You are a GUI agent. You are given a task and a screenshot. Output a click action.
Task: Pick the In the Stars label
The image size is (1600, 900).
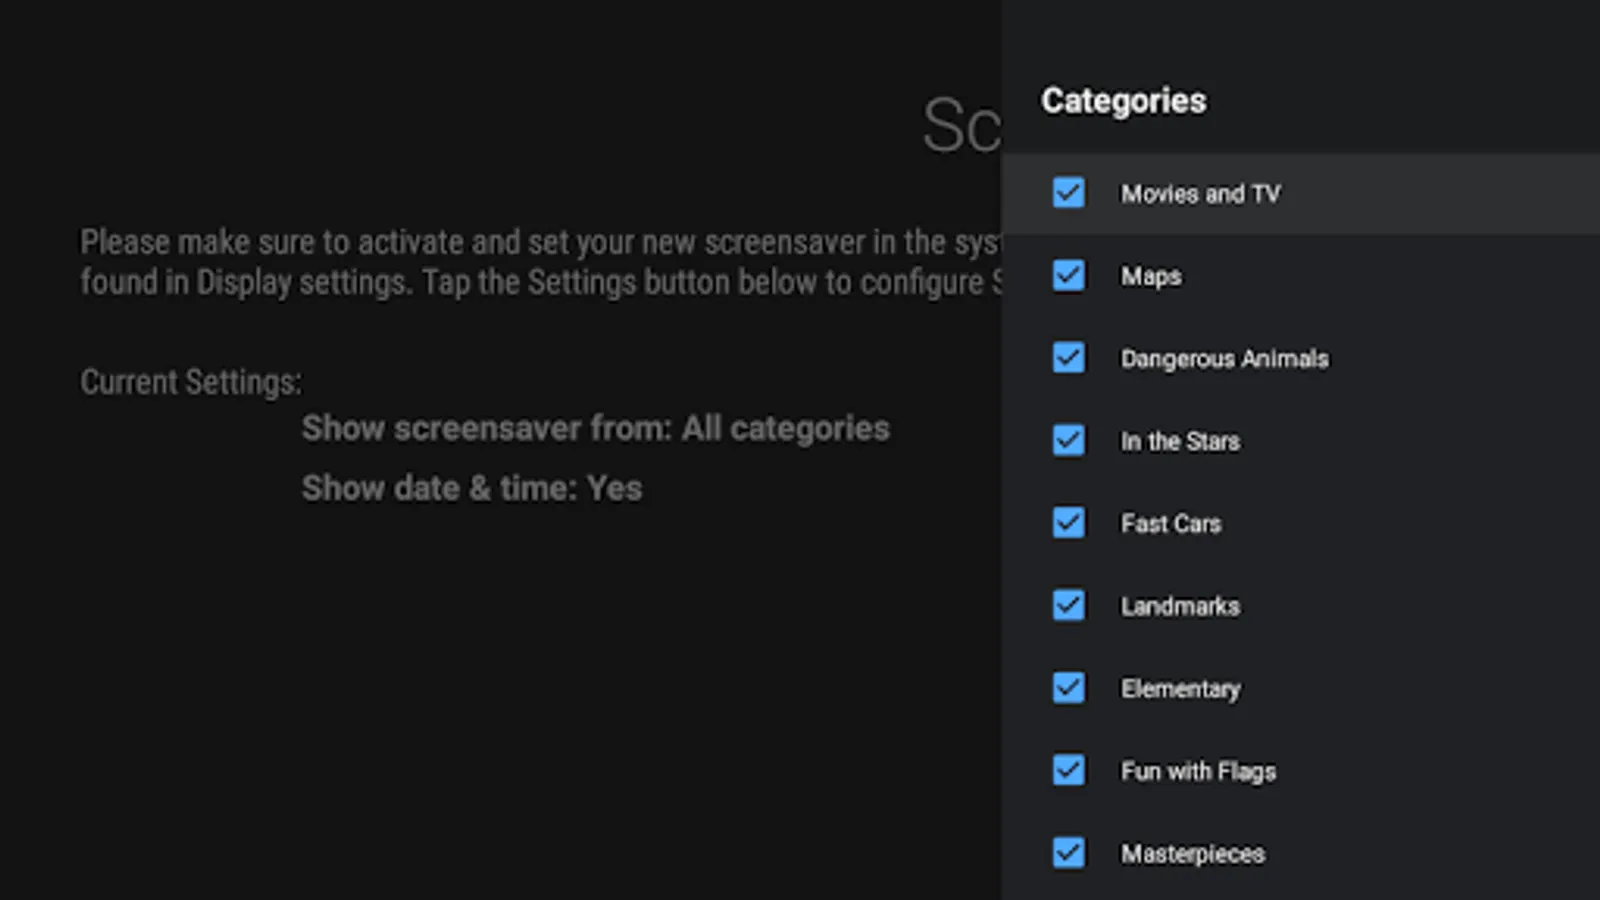1180,441
